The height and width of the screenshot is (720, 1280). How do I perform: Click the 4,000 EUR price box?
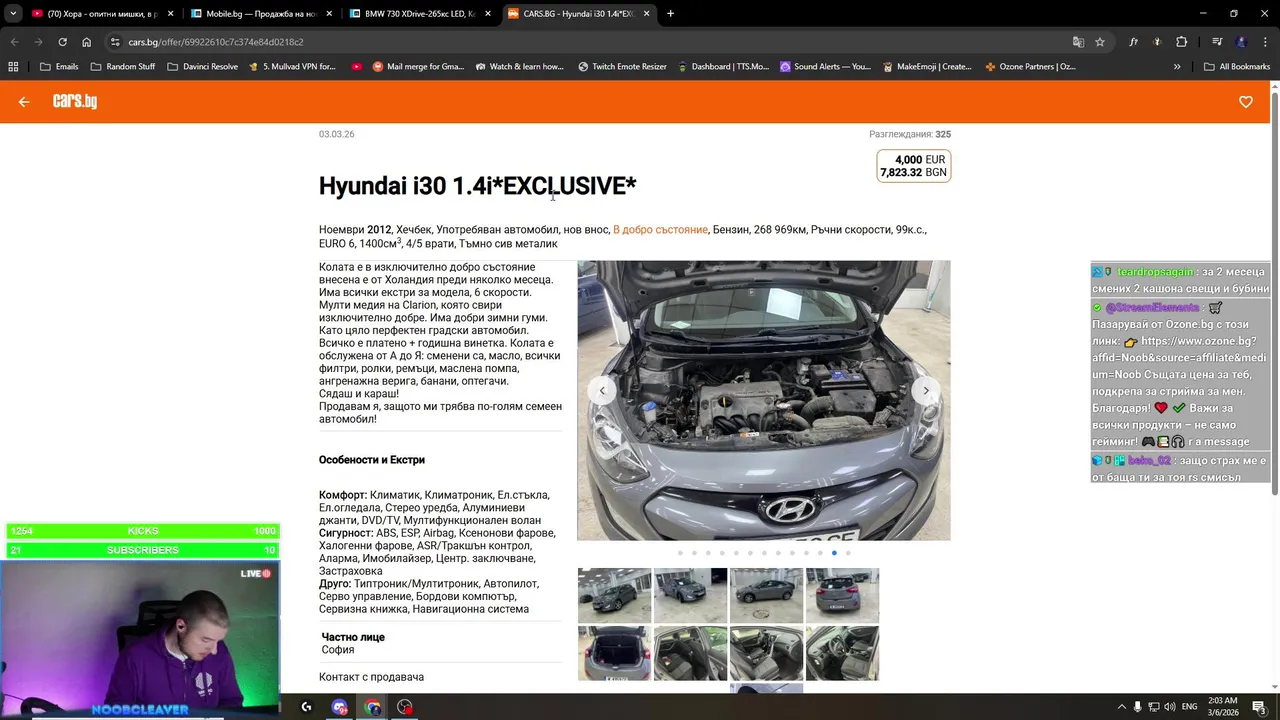tap(914, 166)
